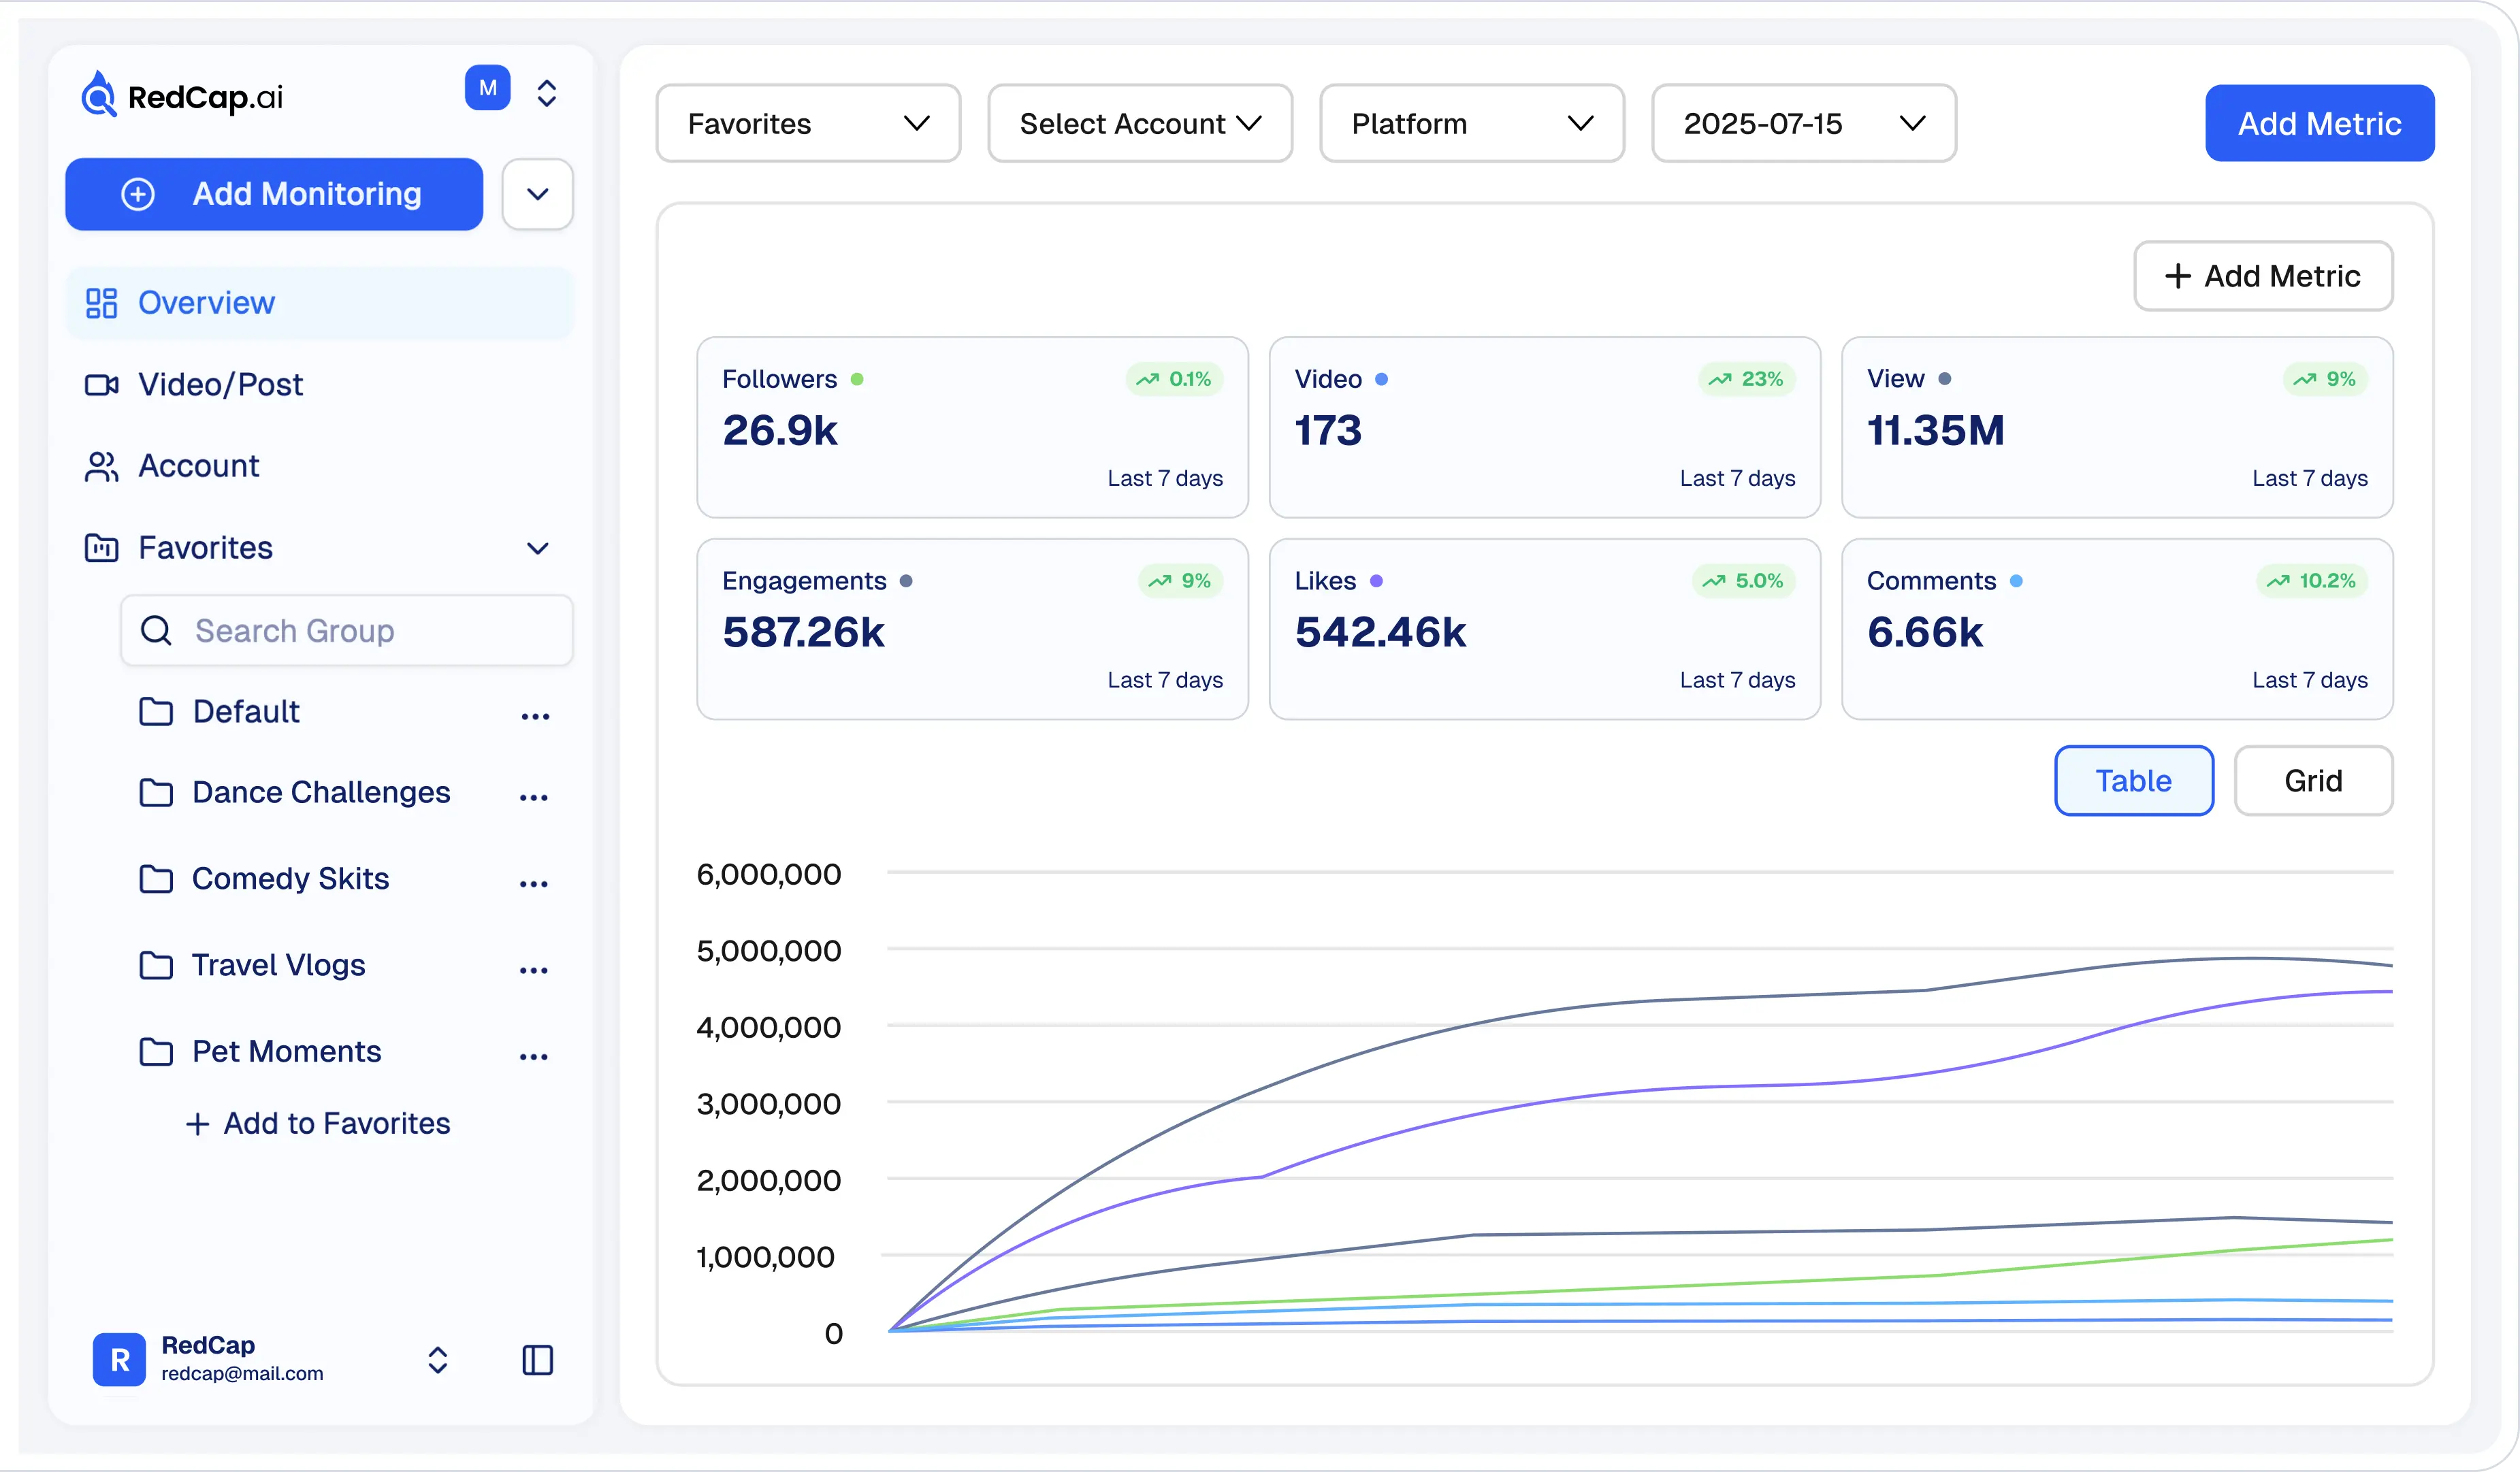The height and width of the screenshot is (1472, 2520).
Task: Click the Video count 173
Action: [x=1328, y=431]
